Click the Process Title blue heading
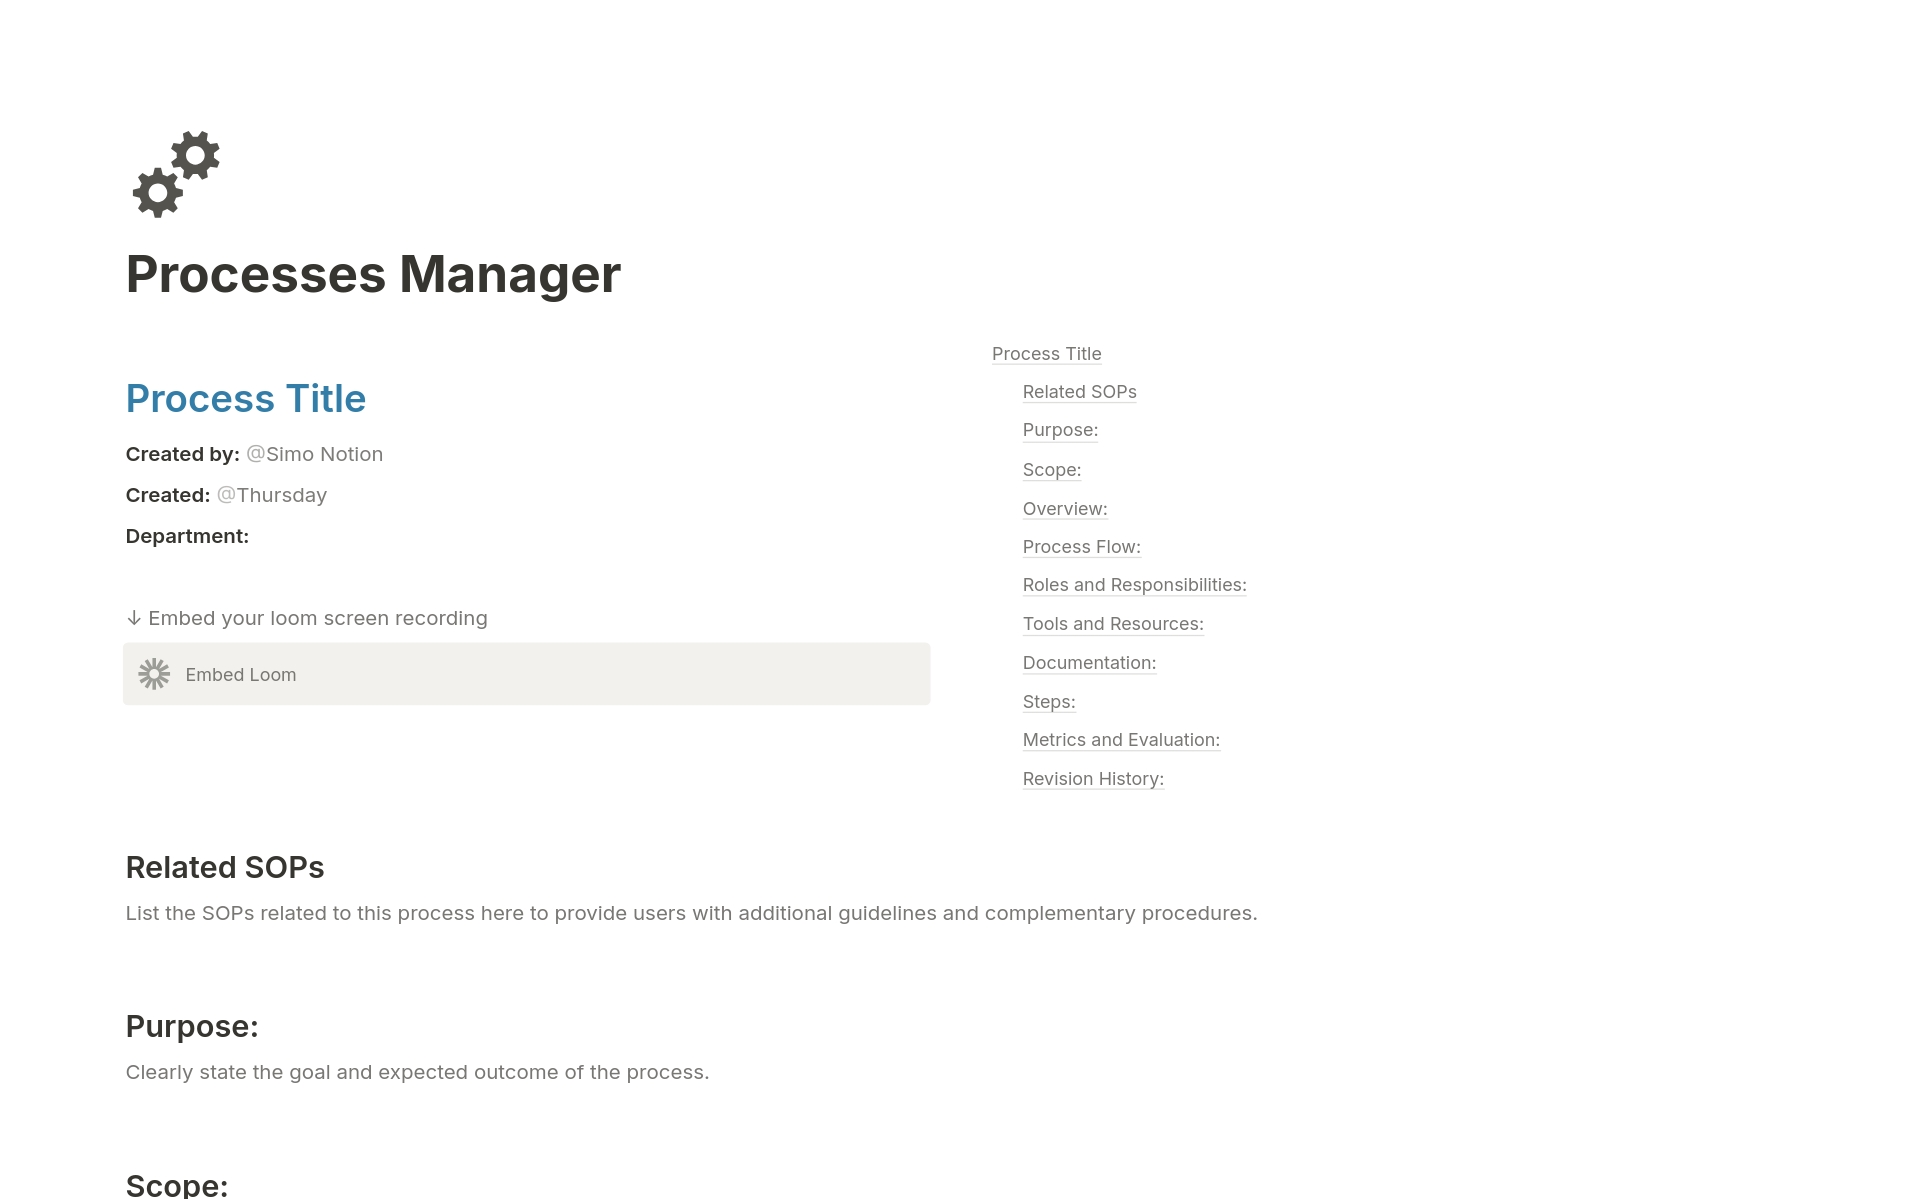The width and height of the screenshot is (1920, 1199). 245,399
